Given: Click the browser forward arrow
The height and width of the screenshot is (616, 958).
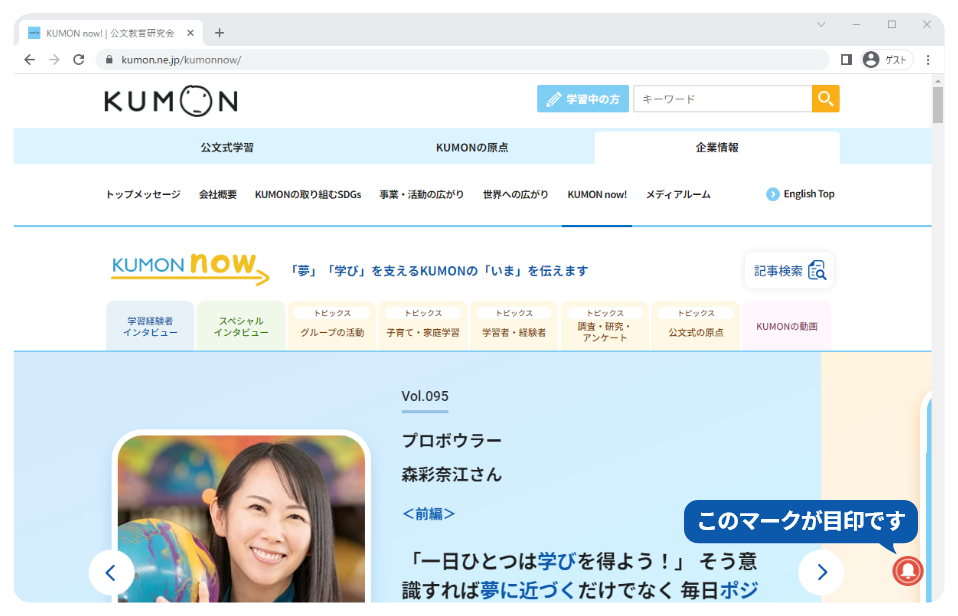Looking at the screenshot, I should [x=54, y=59].
